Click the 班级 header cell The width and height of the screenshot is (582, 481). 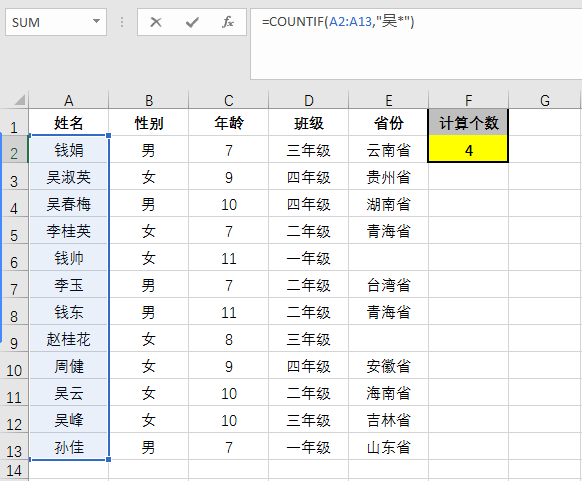coord(308,122)
